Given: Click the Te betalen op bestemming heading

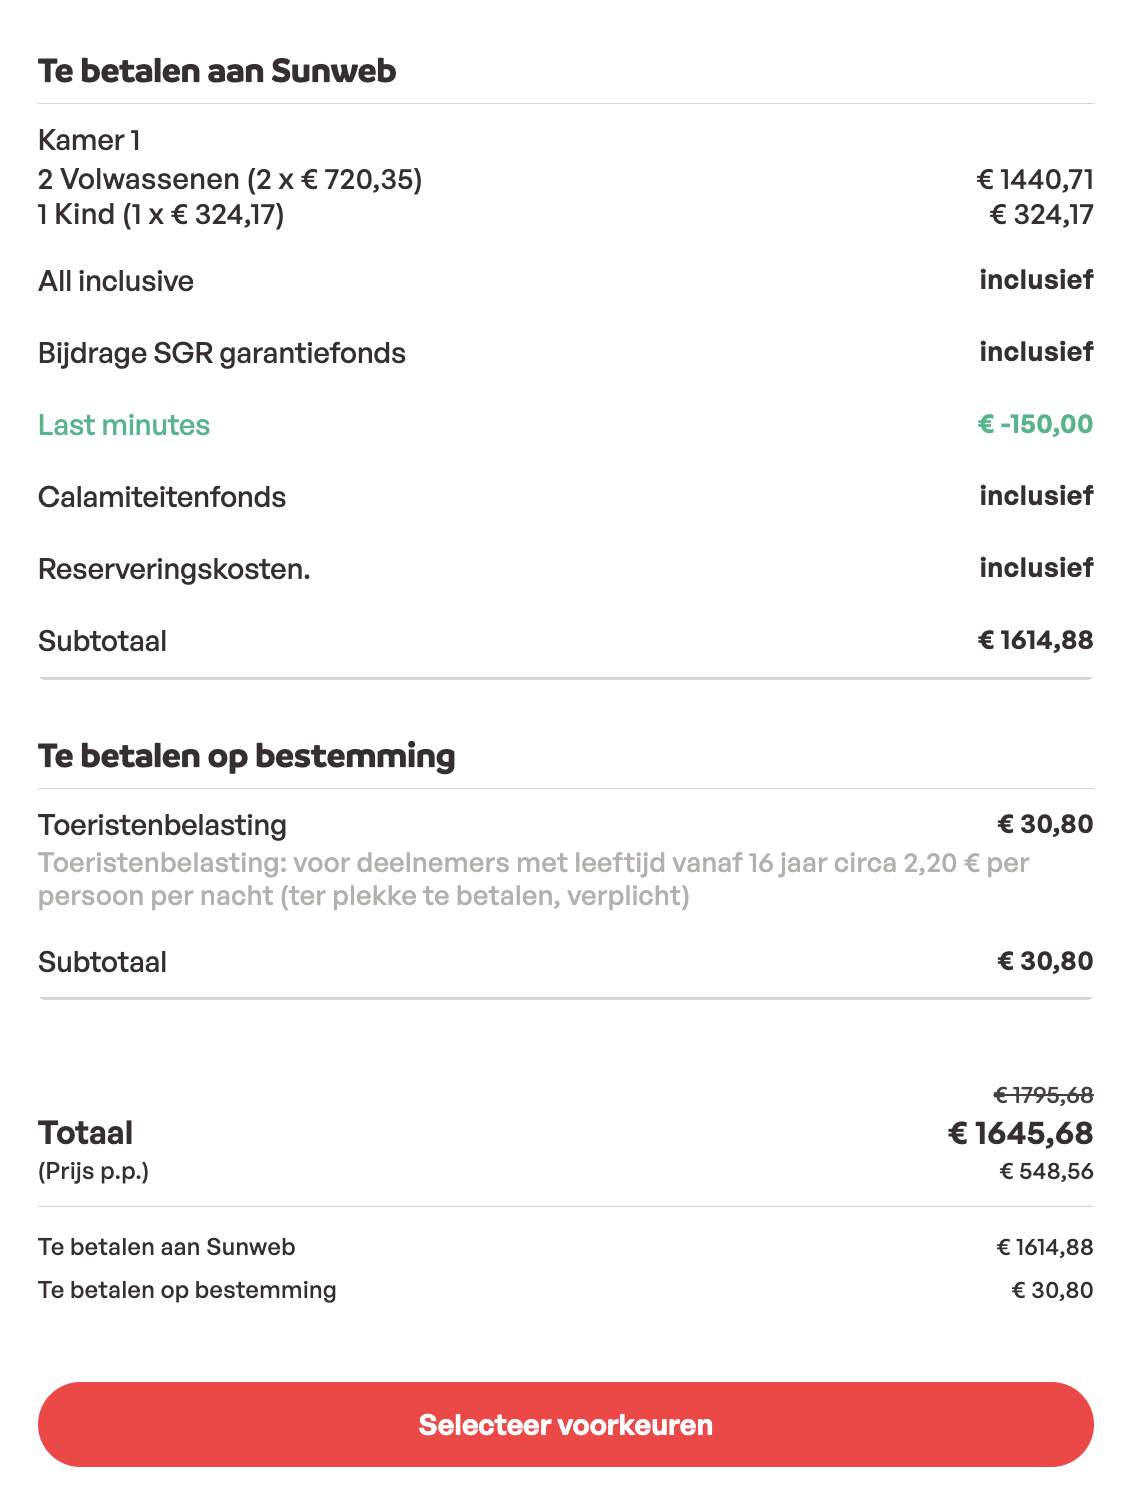Looking at the screenshot, I should pyautogui.click(x=246, y=756).
